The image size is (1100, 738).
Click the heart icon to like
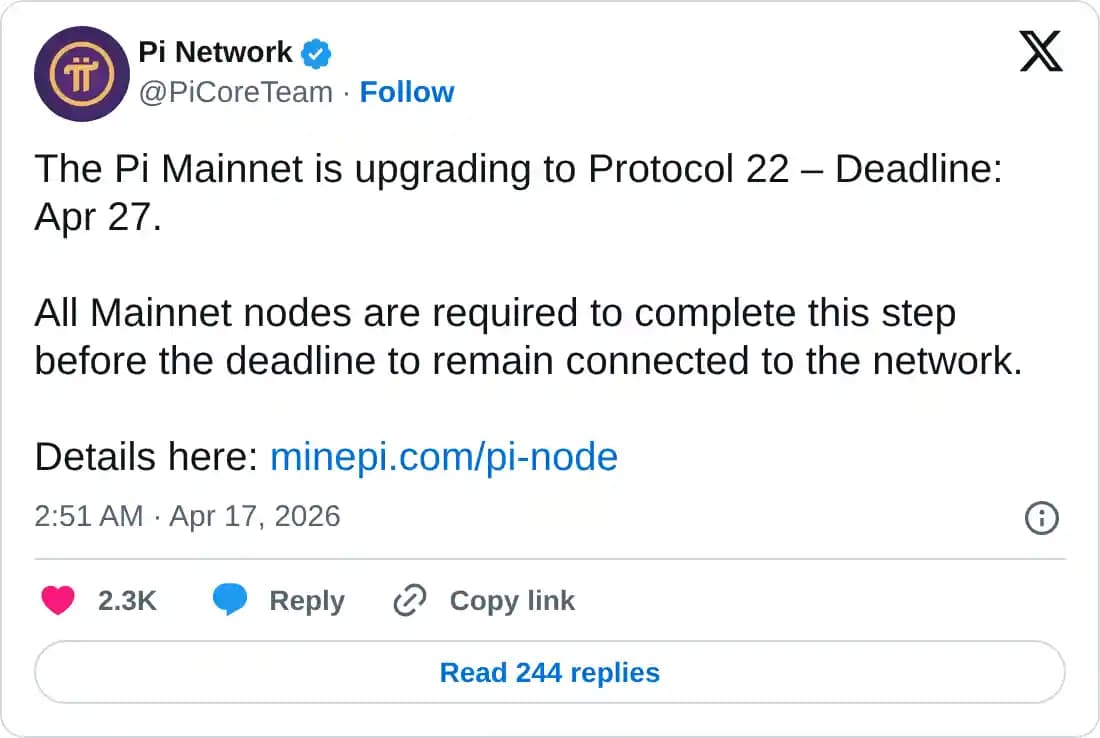click(58, 600)
